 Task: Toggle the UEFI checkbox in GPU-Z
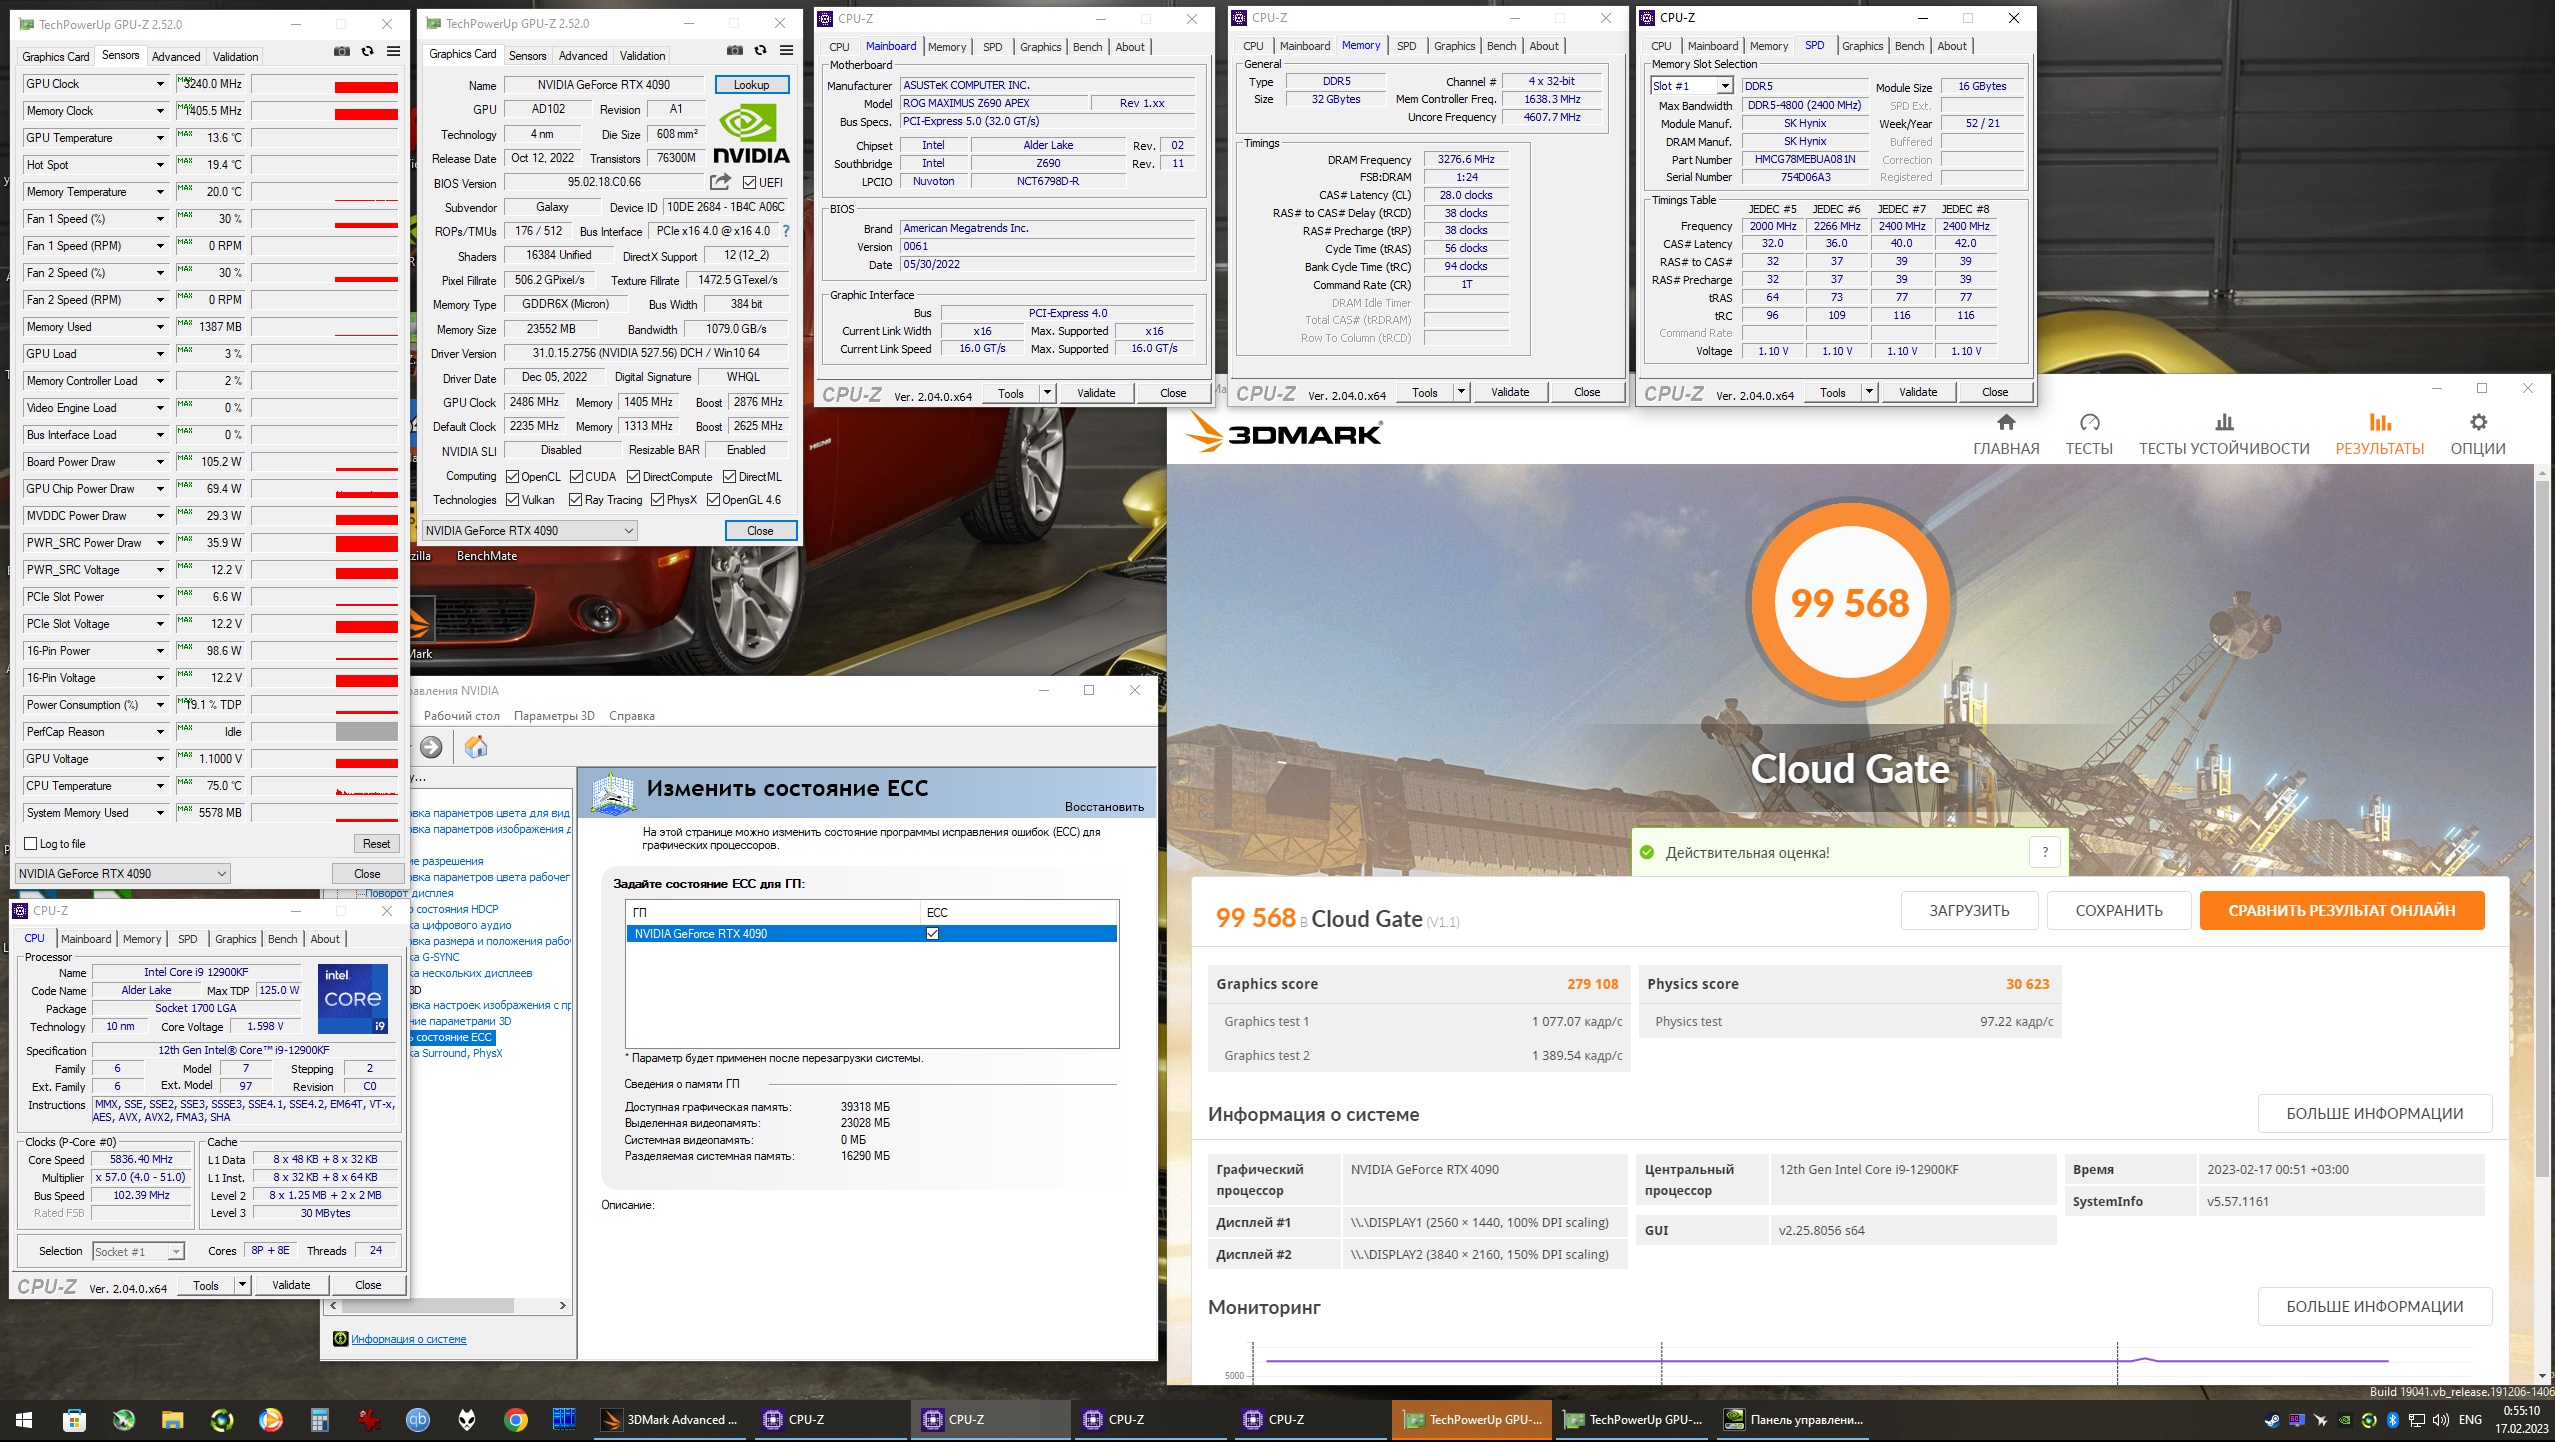749,182
